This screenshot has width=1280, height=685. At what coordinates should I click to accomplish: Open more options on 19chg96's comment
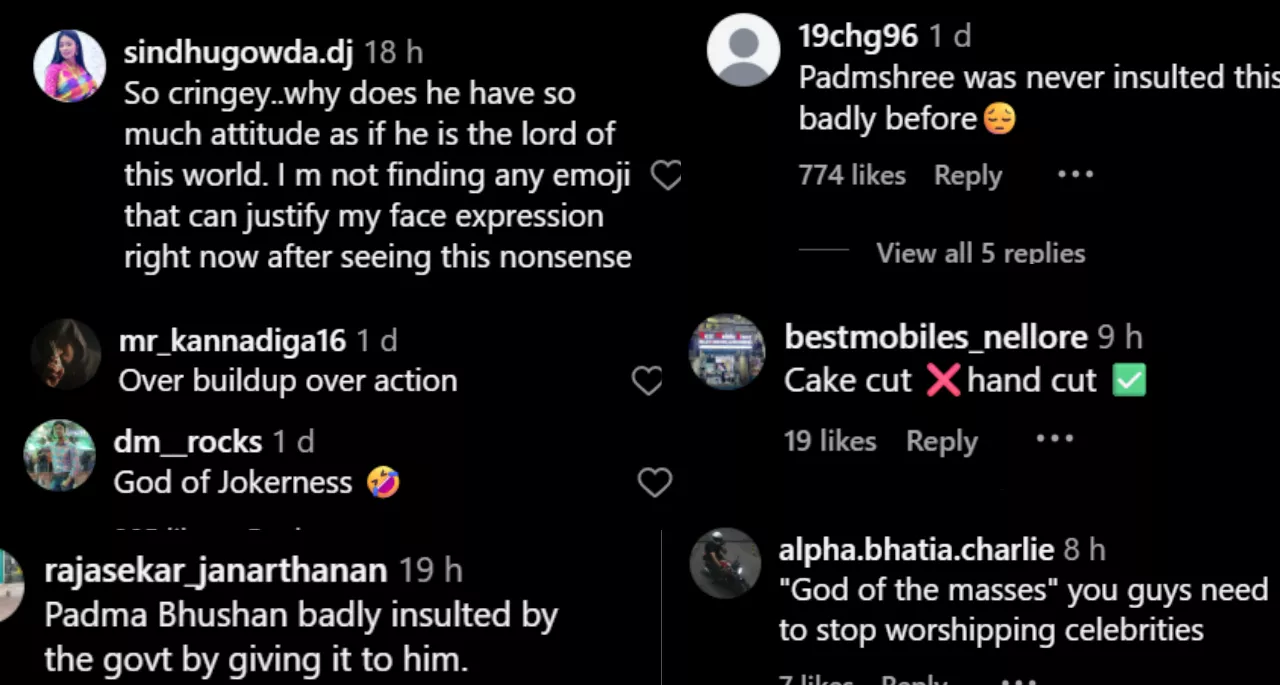tap(1075, 175)
